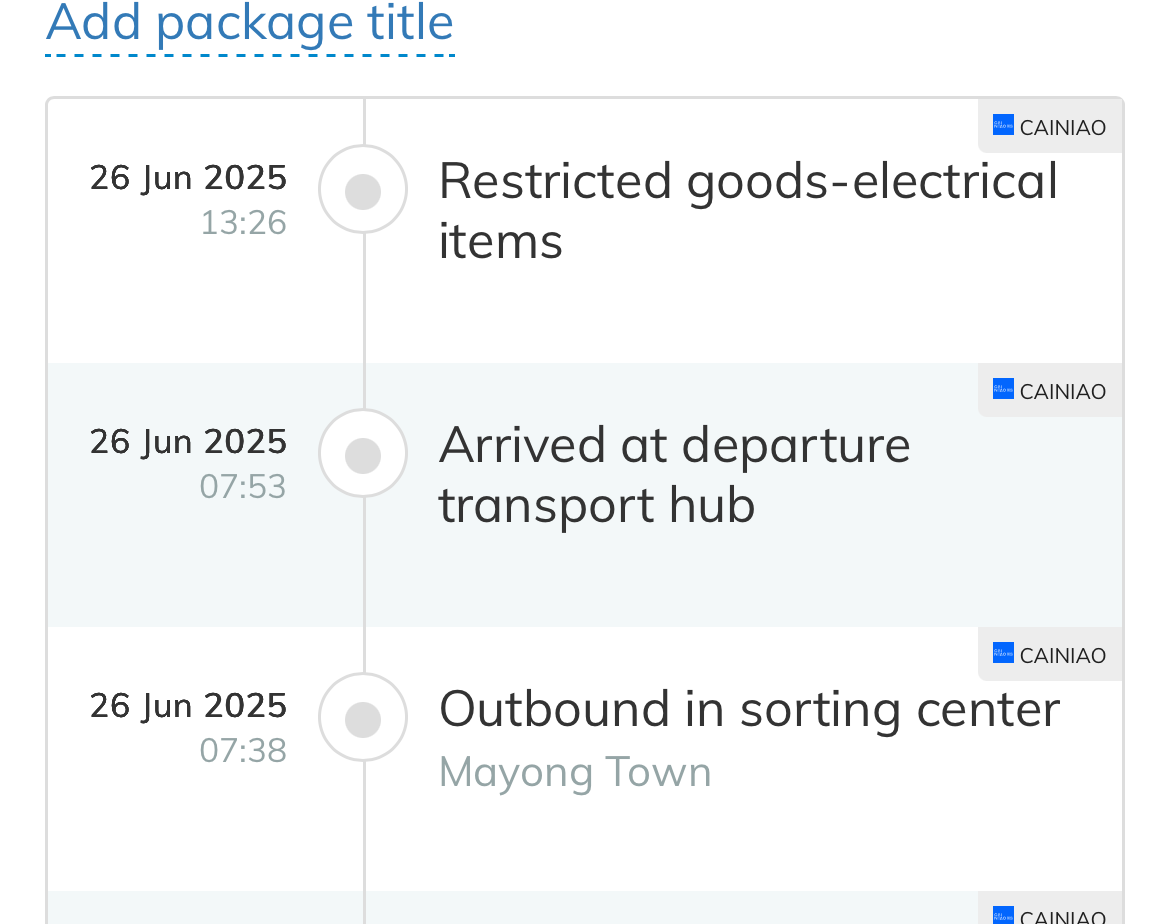Select the timeline marker for 07:53 event
Viewport: 1170px width, 924px height.
[x=363, y=454]
